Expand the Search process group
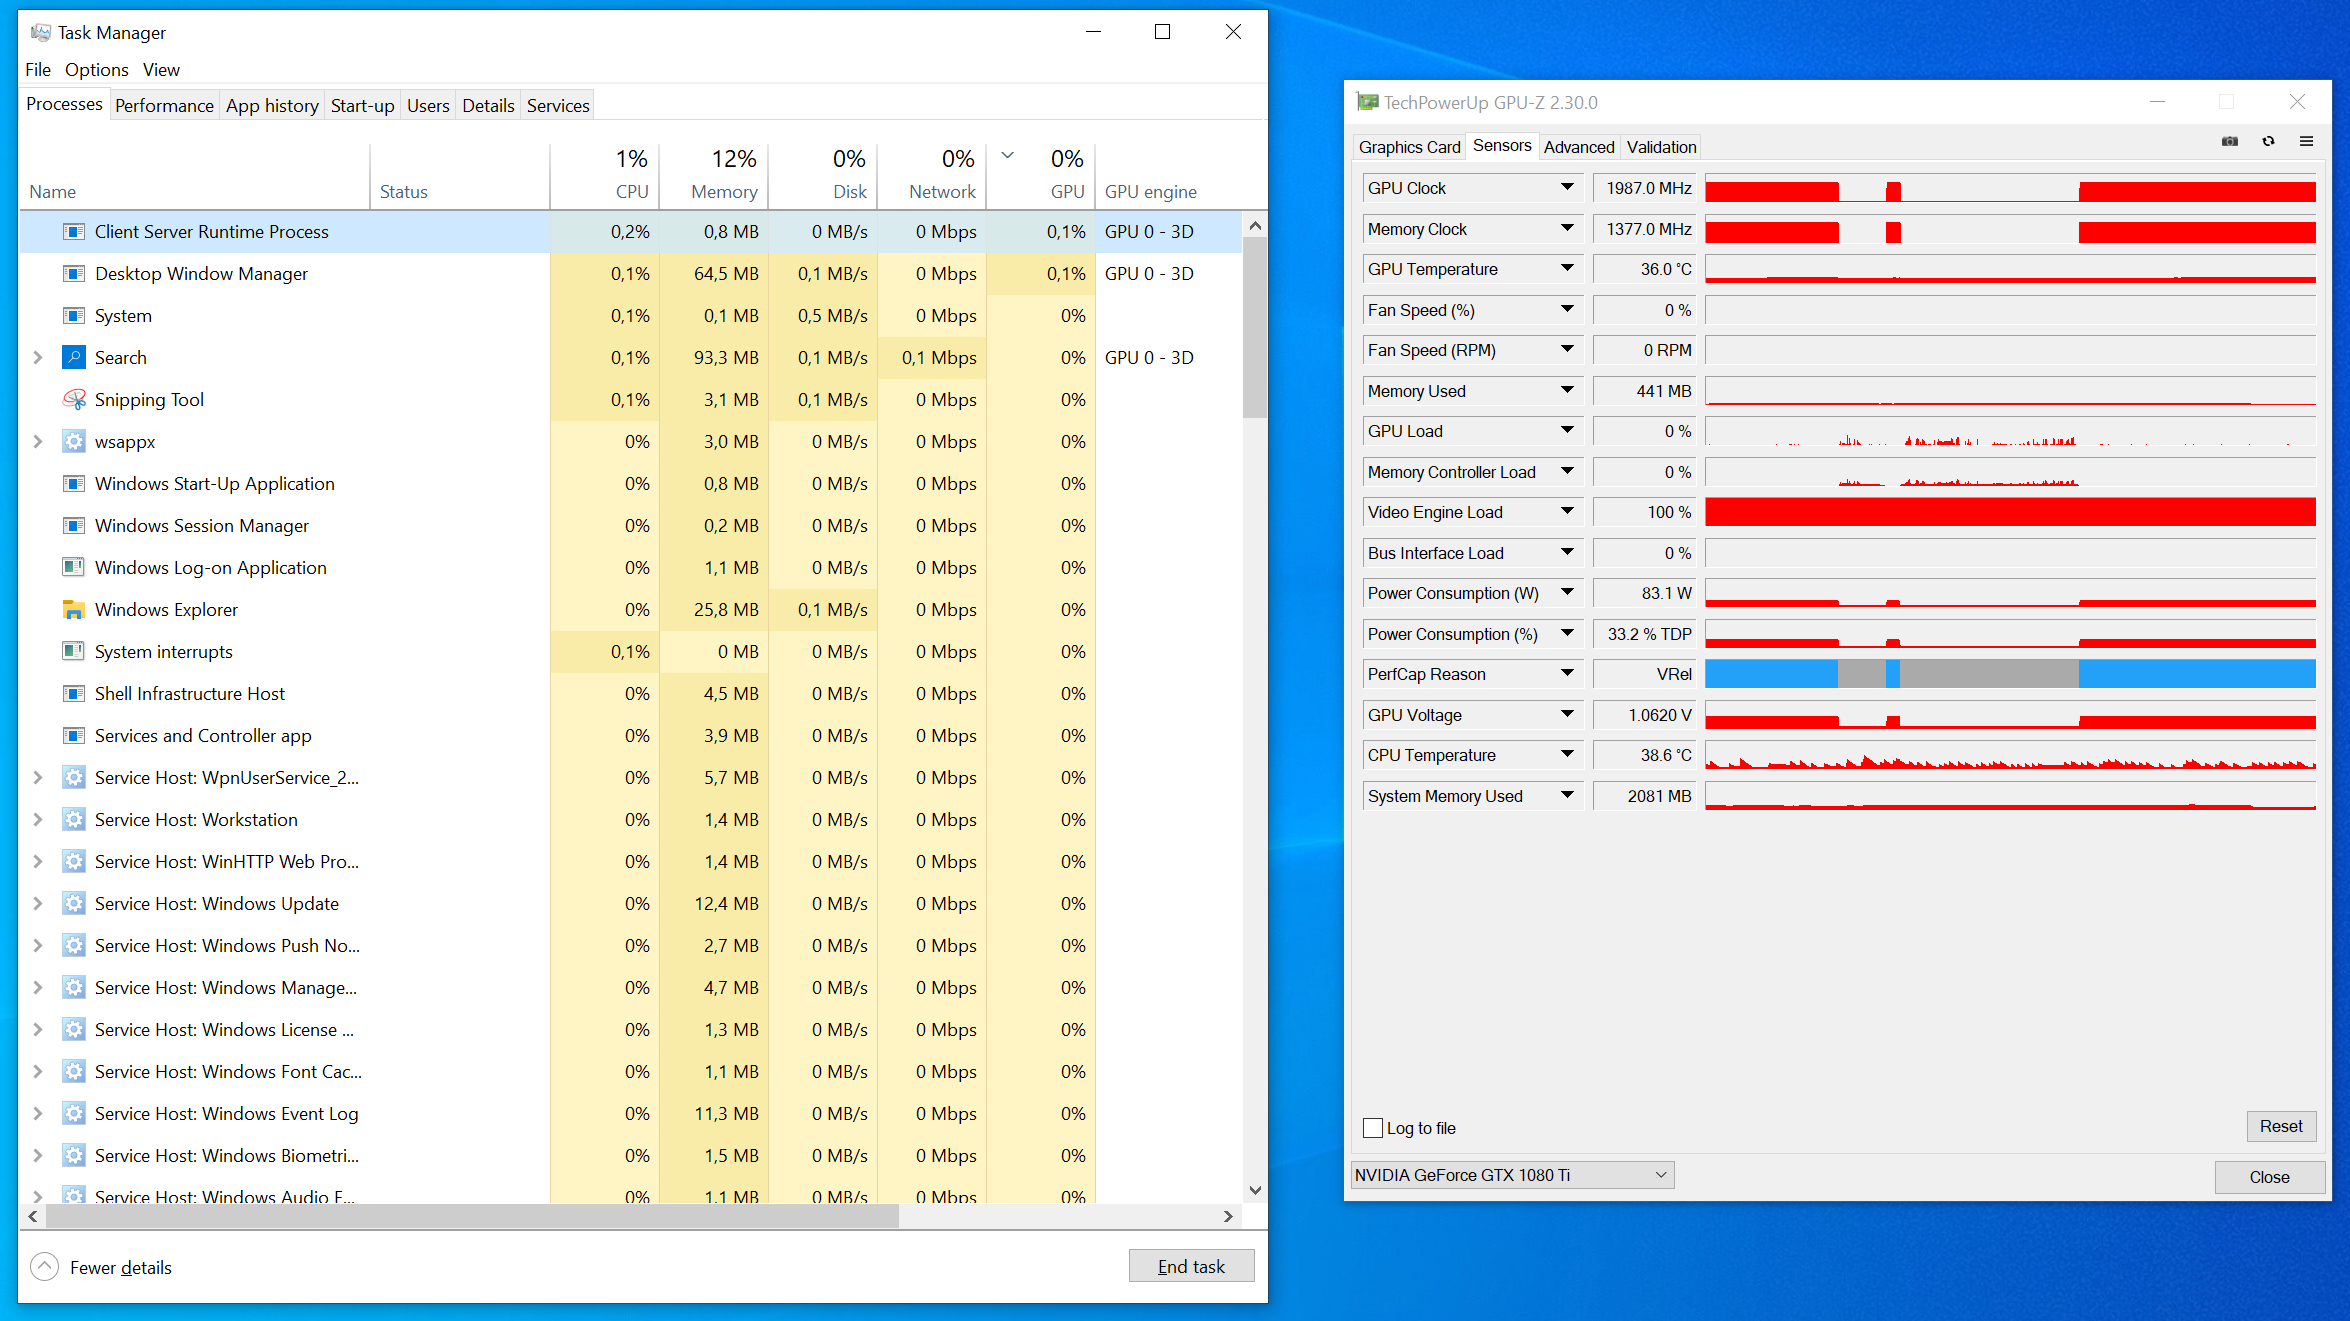Viewport: 2350px width, 1321px height. coord(38,358)
